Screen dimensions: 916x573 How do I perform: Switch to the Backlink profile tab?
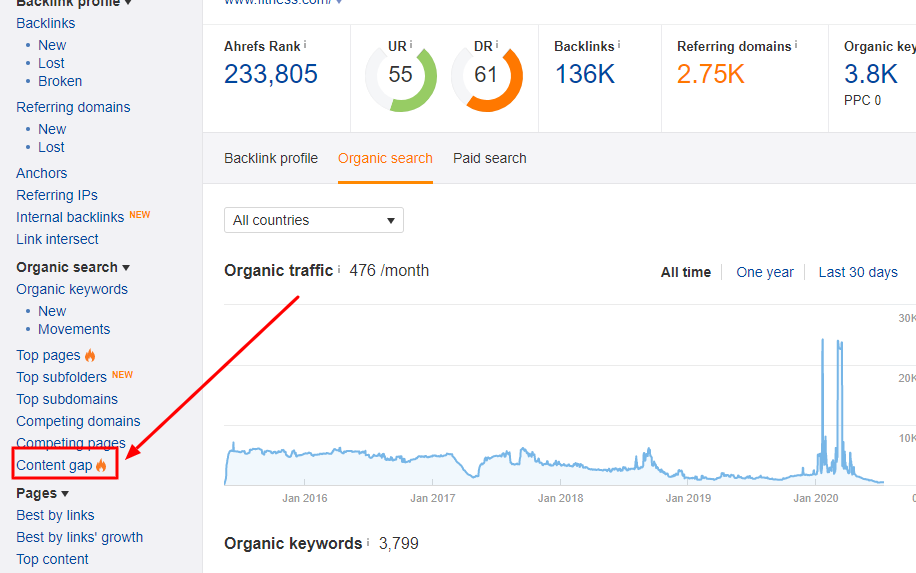[271, 158]
